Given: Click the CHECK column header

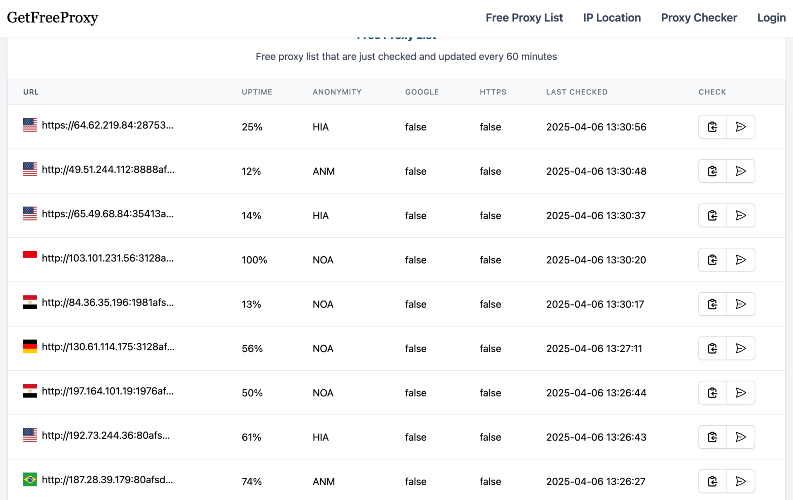Looking at the screenshot, I should (712, 92).
